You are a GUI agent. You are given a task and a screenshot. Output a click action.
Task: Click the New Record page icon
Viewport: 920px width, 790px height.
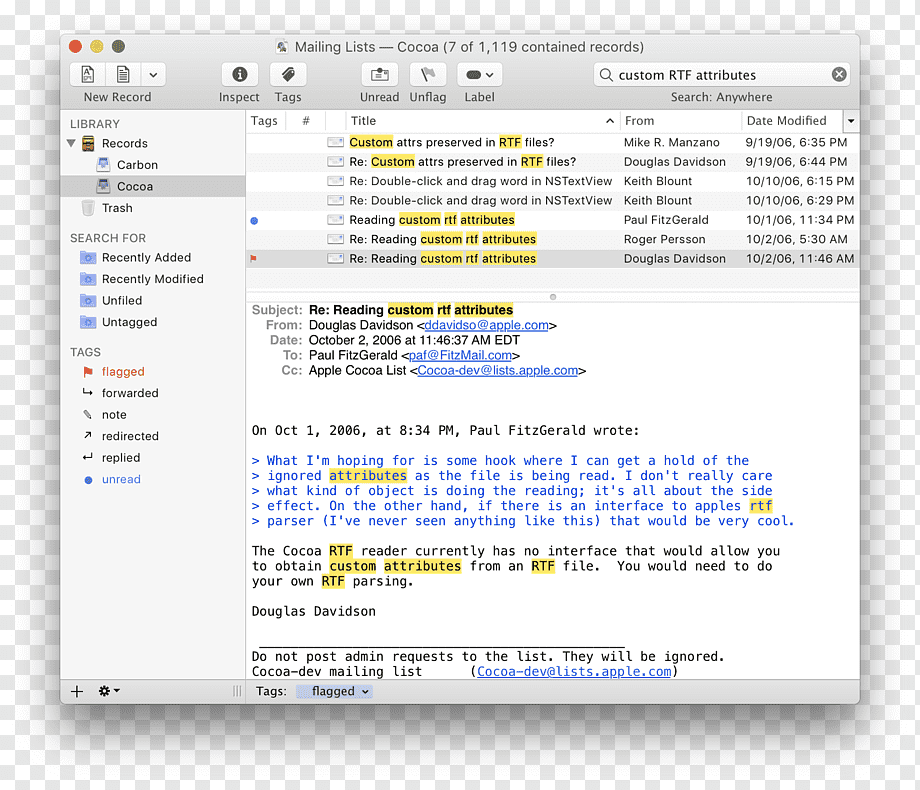[x=87, y=75]
